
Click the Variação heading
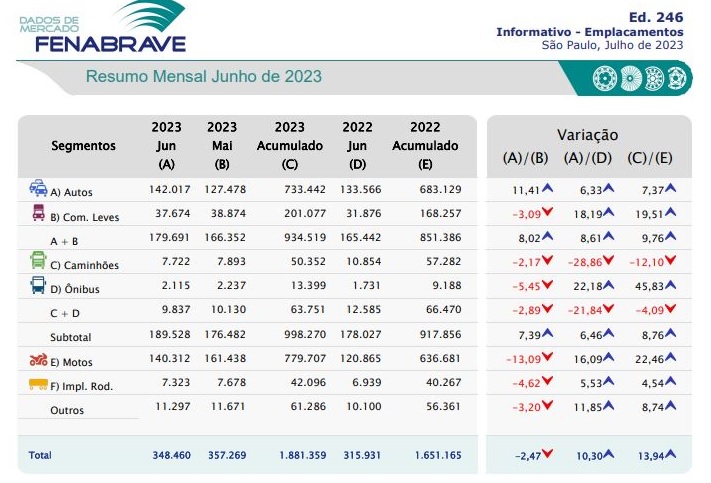click(x=587, y=135)
